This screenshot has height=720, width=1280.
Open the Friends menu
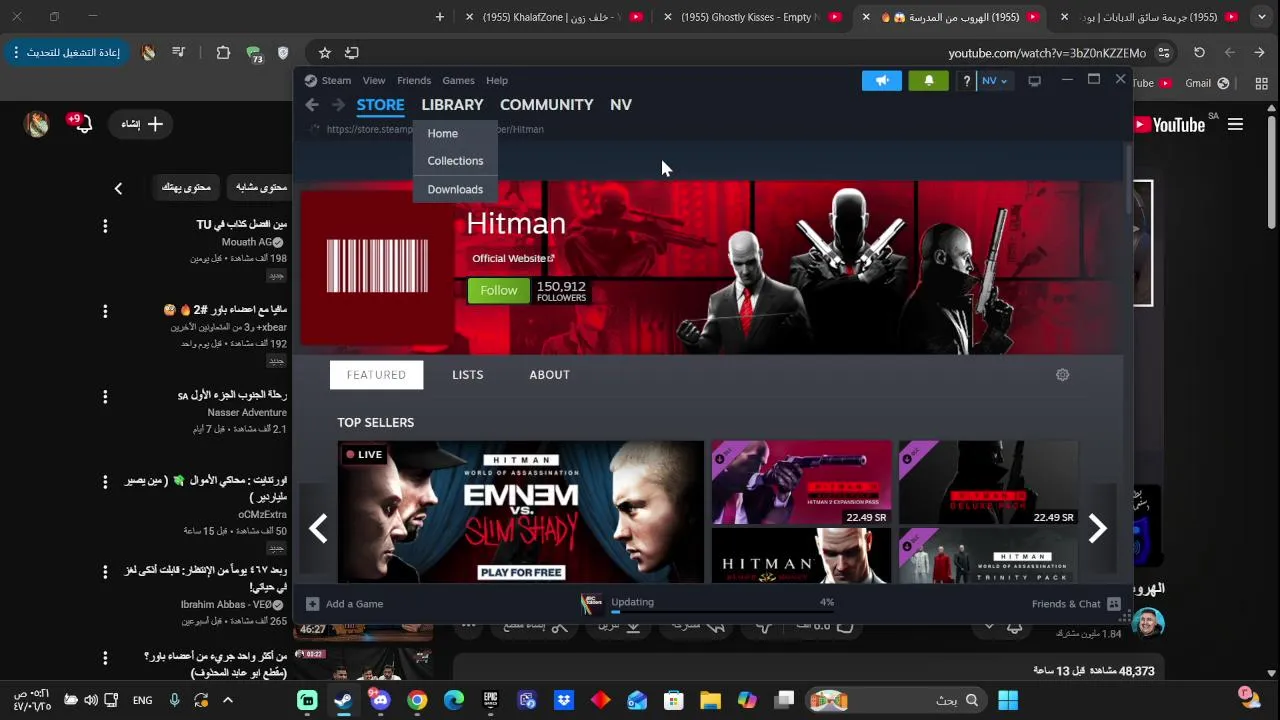414,81
